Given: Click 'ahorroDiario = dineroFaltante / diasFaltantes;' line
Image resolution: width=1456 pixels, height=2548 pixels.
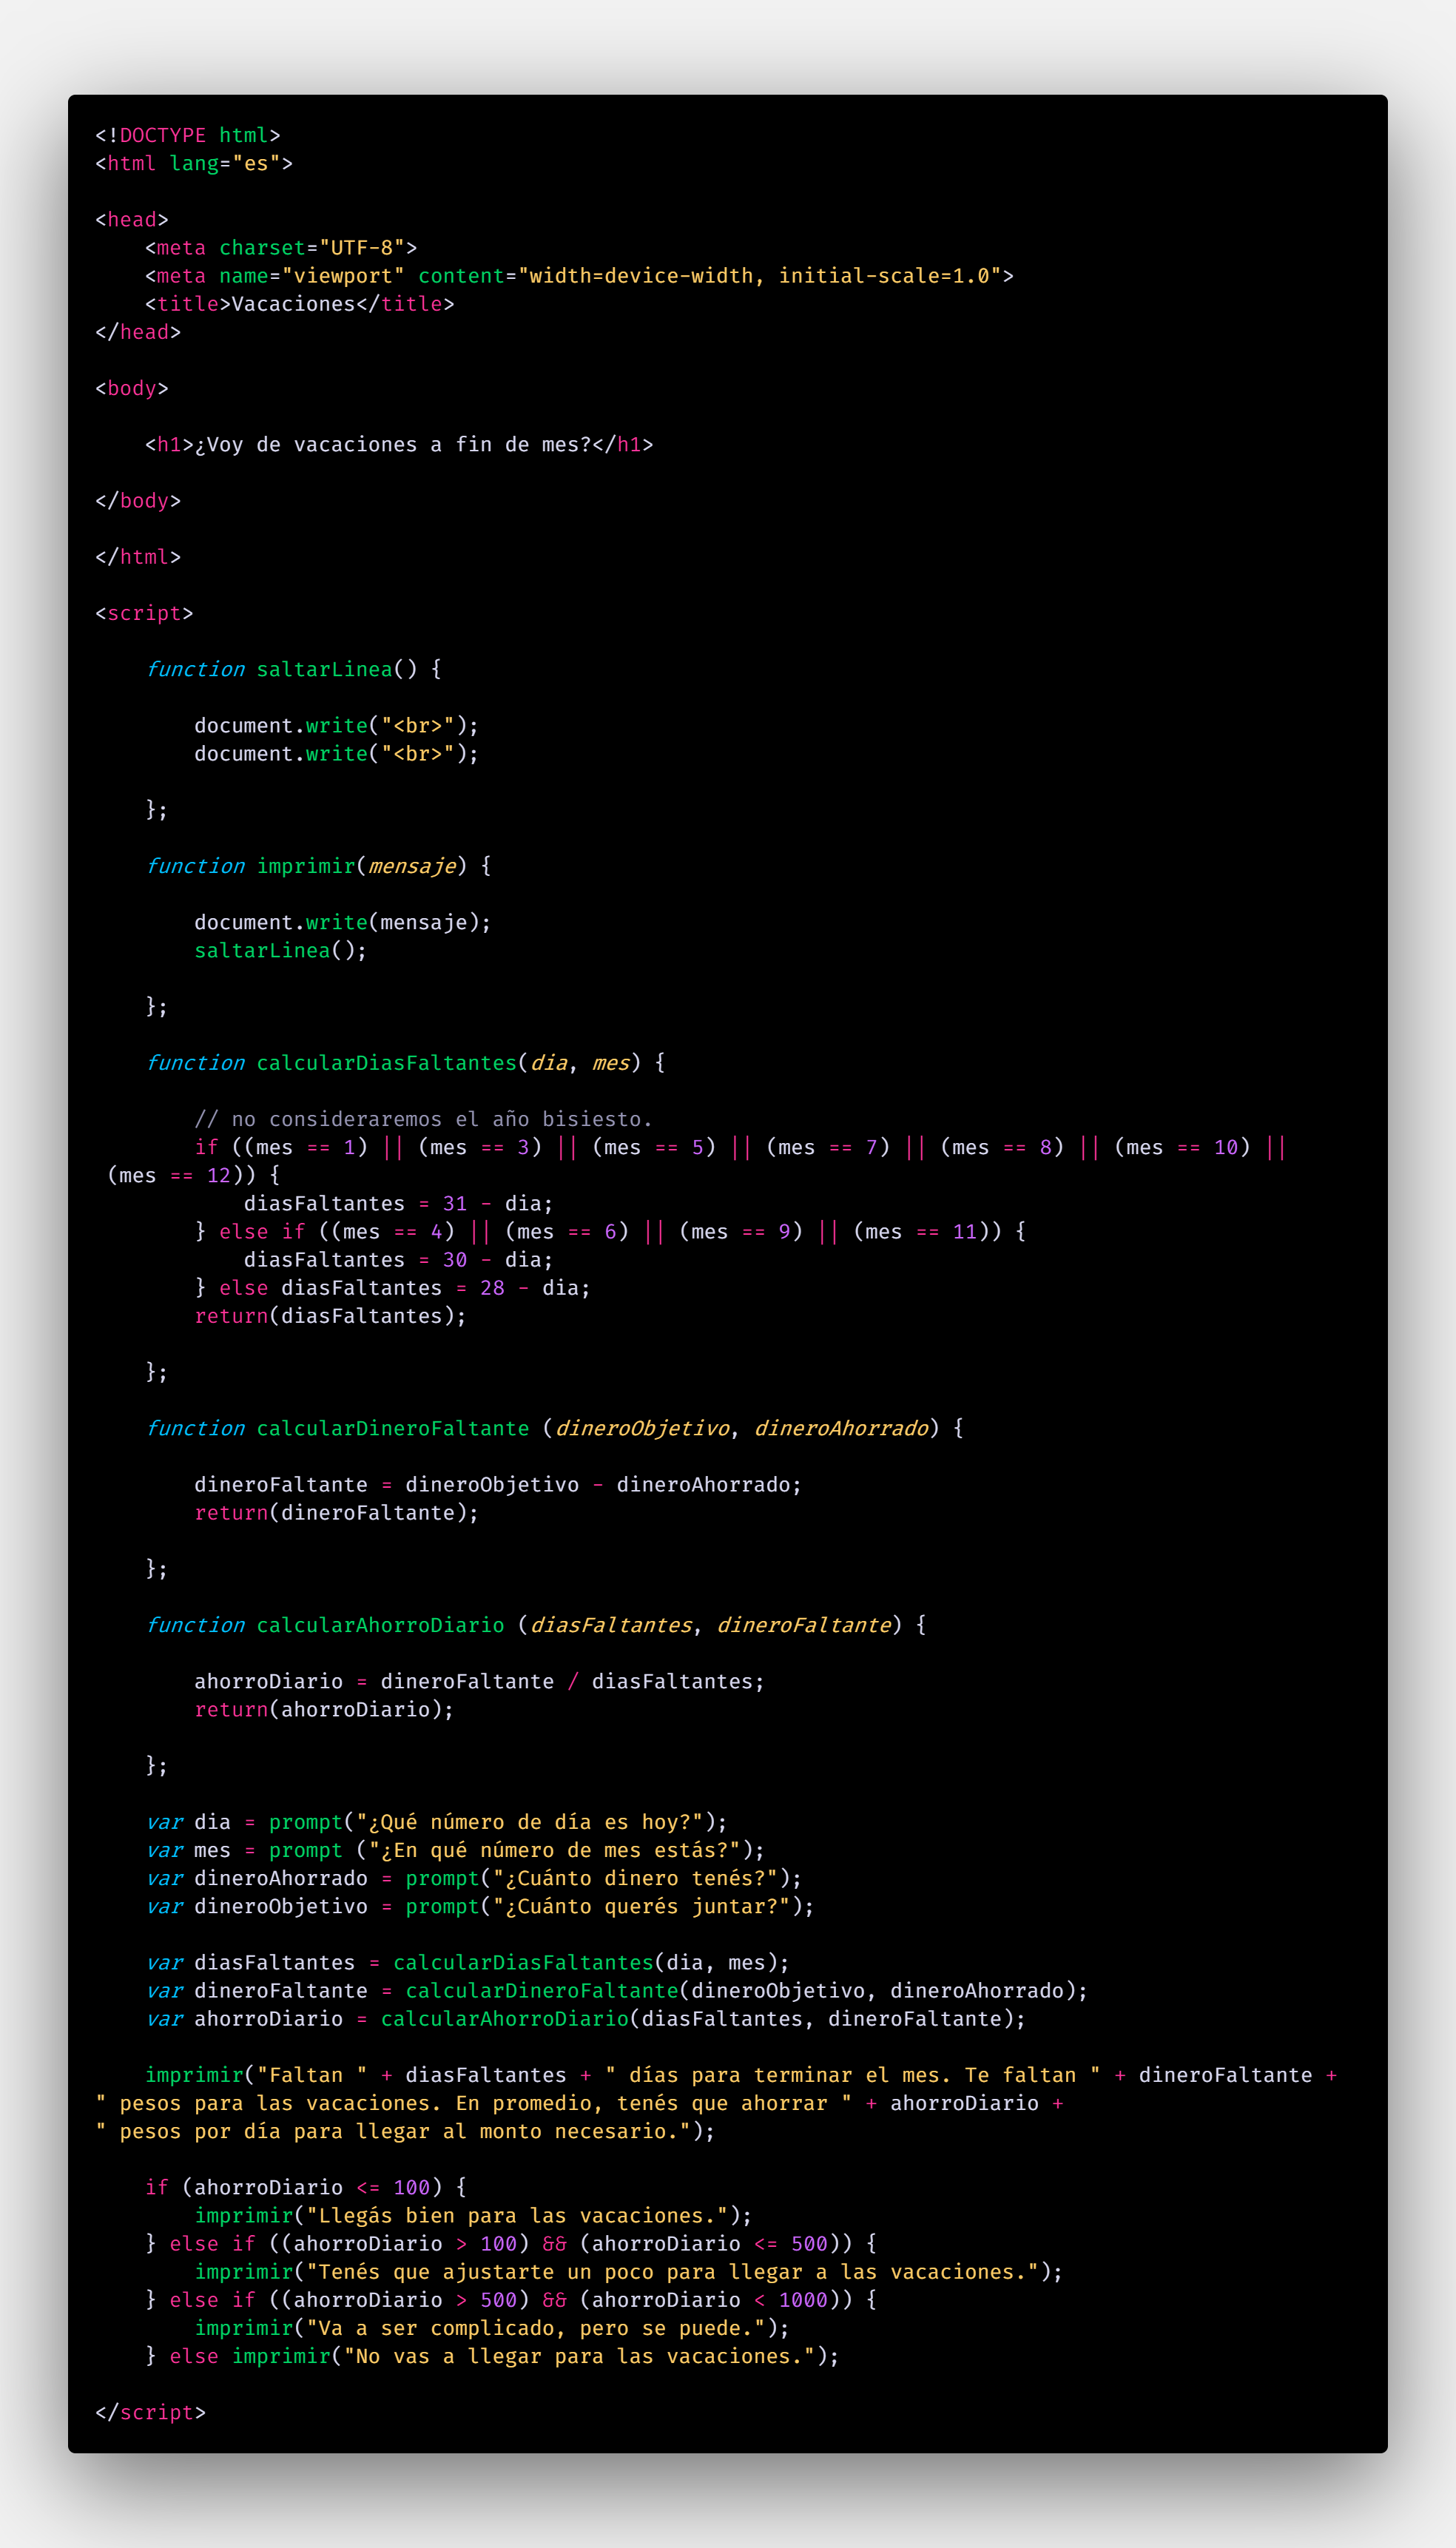Looking at the screenshot, I should pyautogui.click(x=480, y=1681).
